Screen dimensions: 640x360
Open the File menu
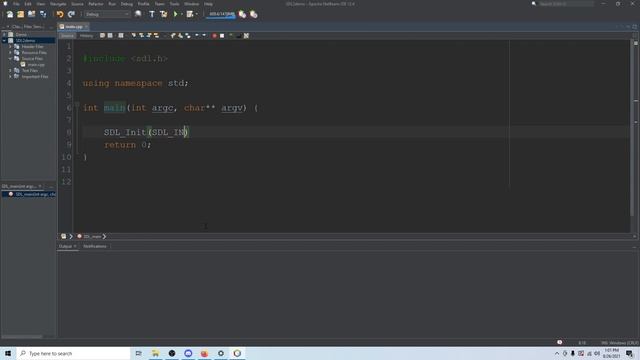16,4
